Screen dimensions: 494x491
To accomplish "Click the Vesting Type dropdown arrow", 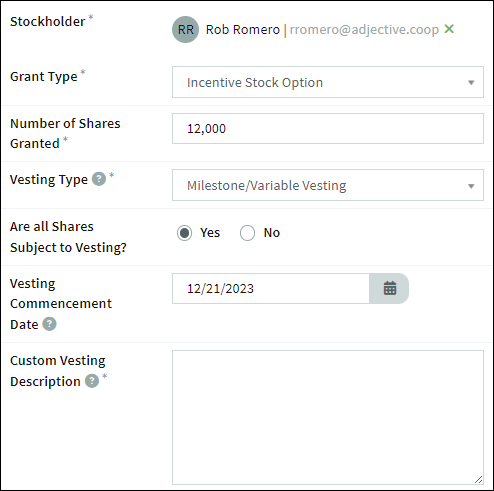I will (471, 186).
